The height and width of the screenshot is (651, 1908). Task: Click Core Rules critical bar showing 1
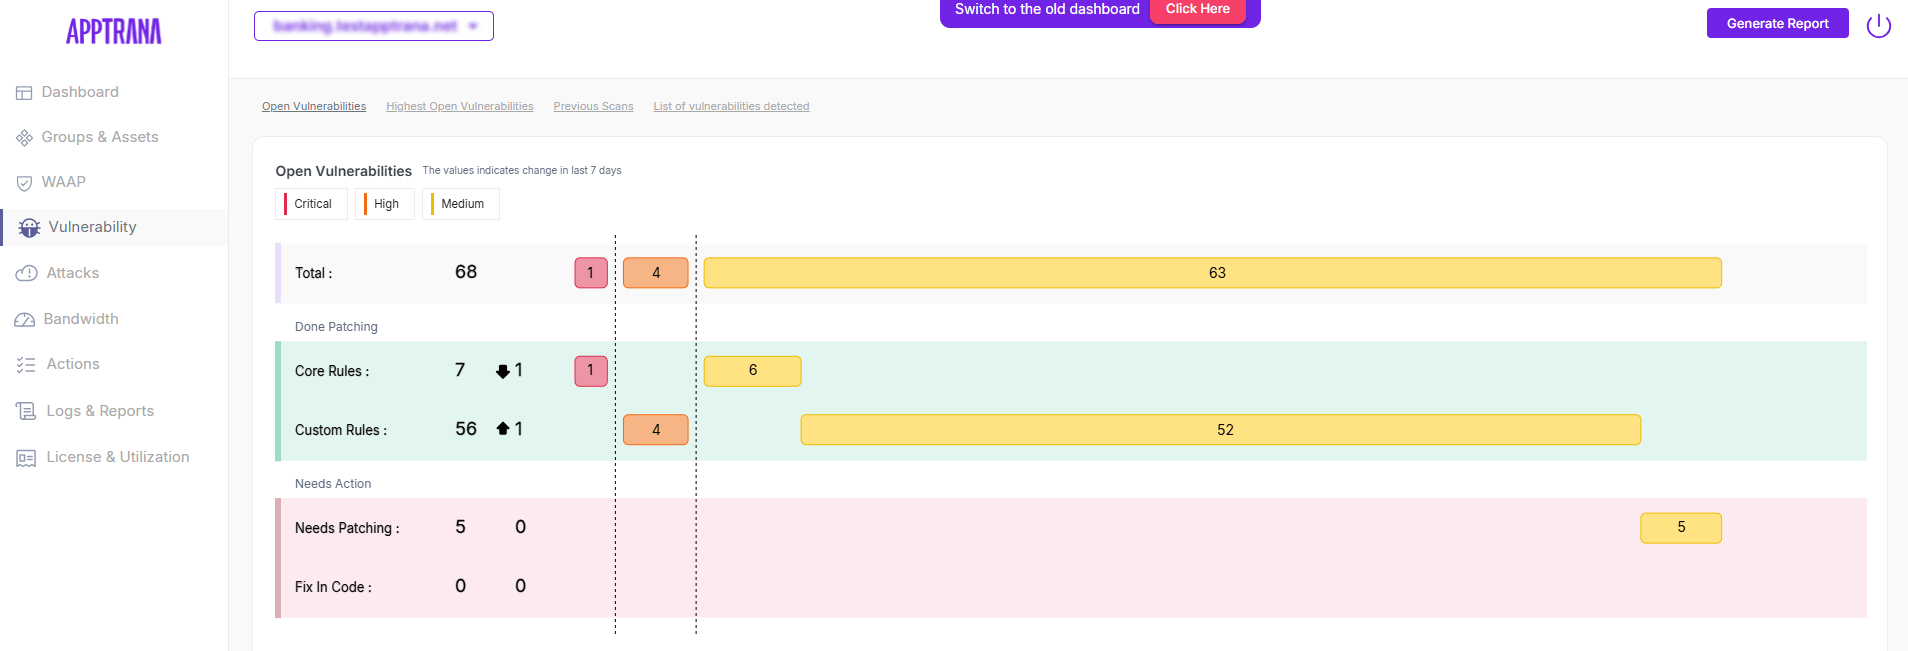(591, 371)
